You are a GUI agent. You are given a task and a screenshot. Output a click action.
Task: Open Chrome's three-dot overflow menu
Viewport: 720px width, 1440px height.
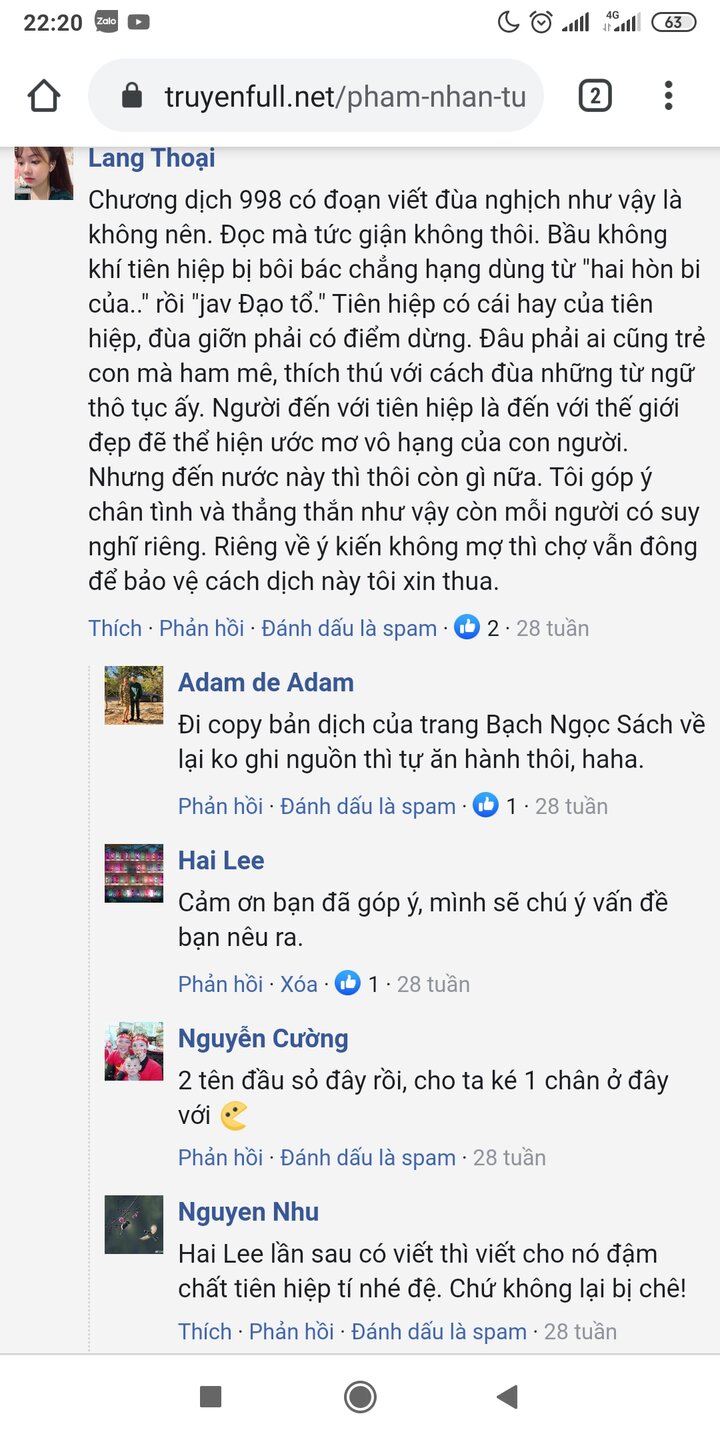pyautogui.click(x=668, y=96)
